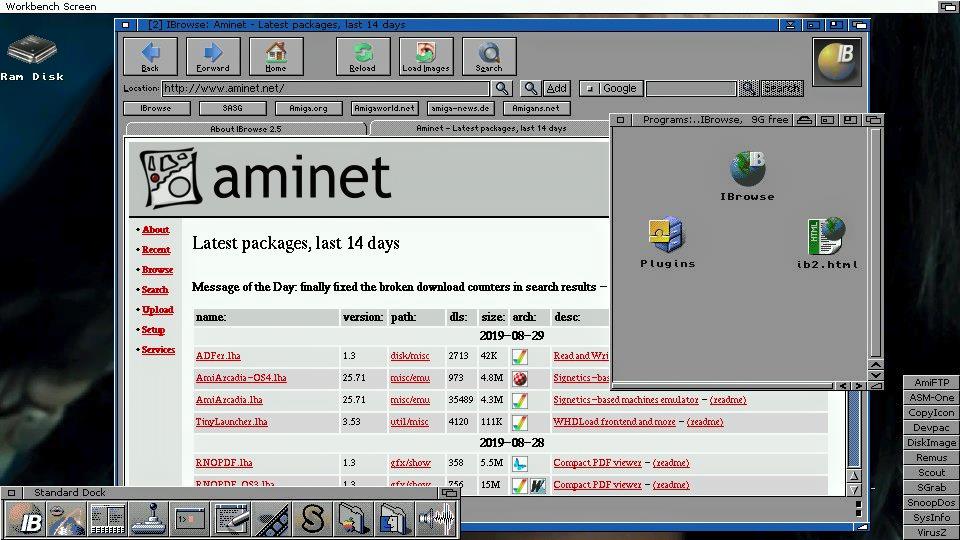
Task: Open the Google search engine cycle chooser
Action: point(611,89)
